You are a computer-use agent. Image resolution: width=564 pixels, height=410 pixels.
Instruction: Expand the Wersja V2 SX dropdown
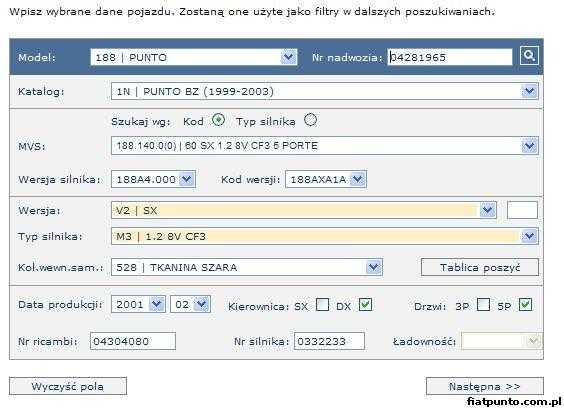click(304, 210)
